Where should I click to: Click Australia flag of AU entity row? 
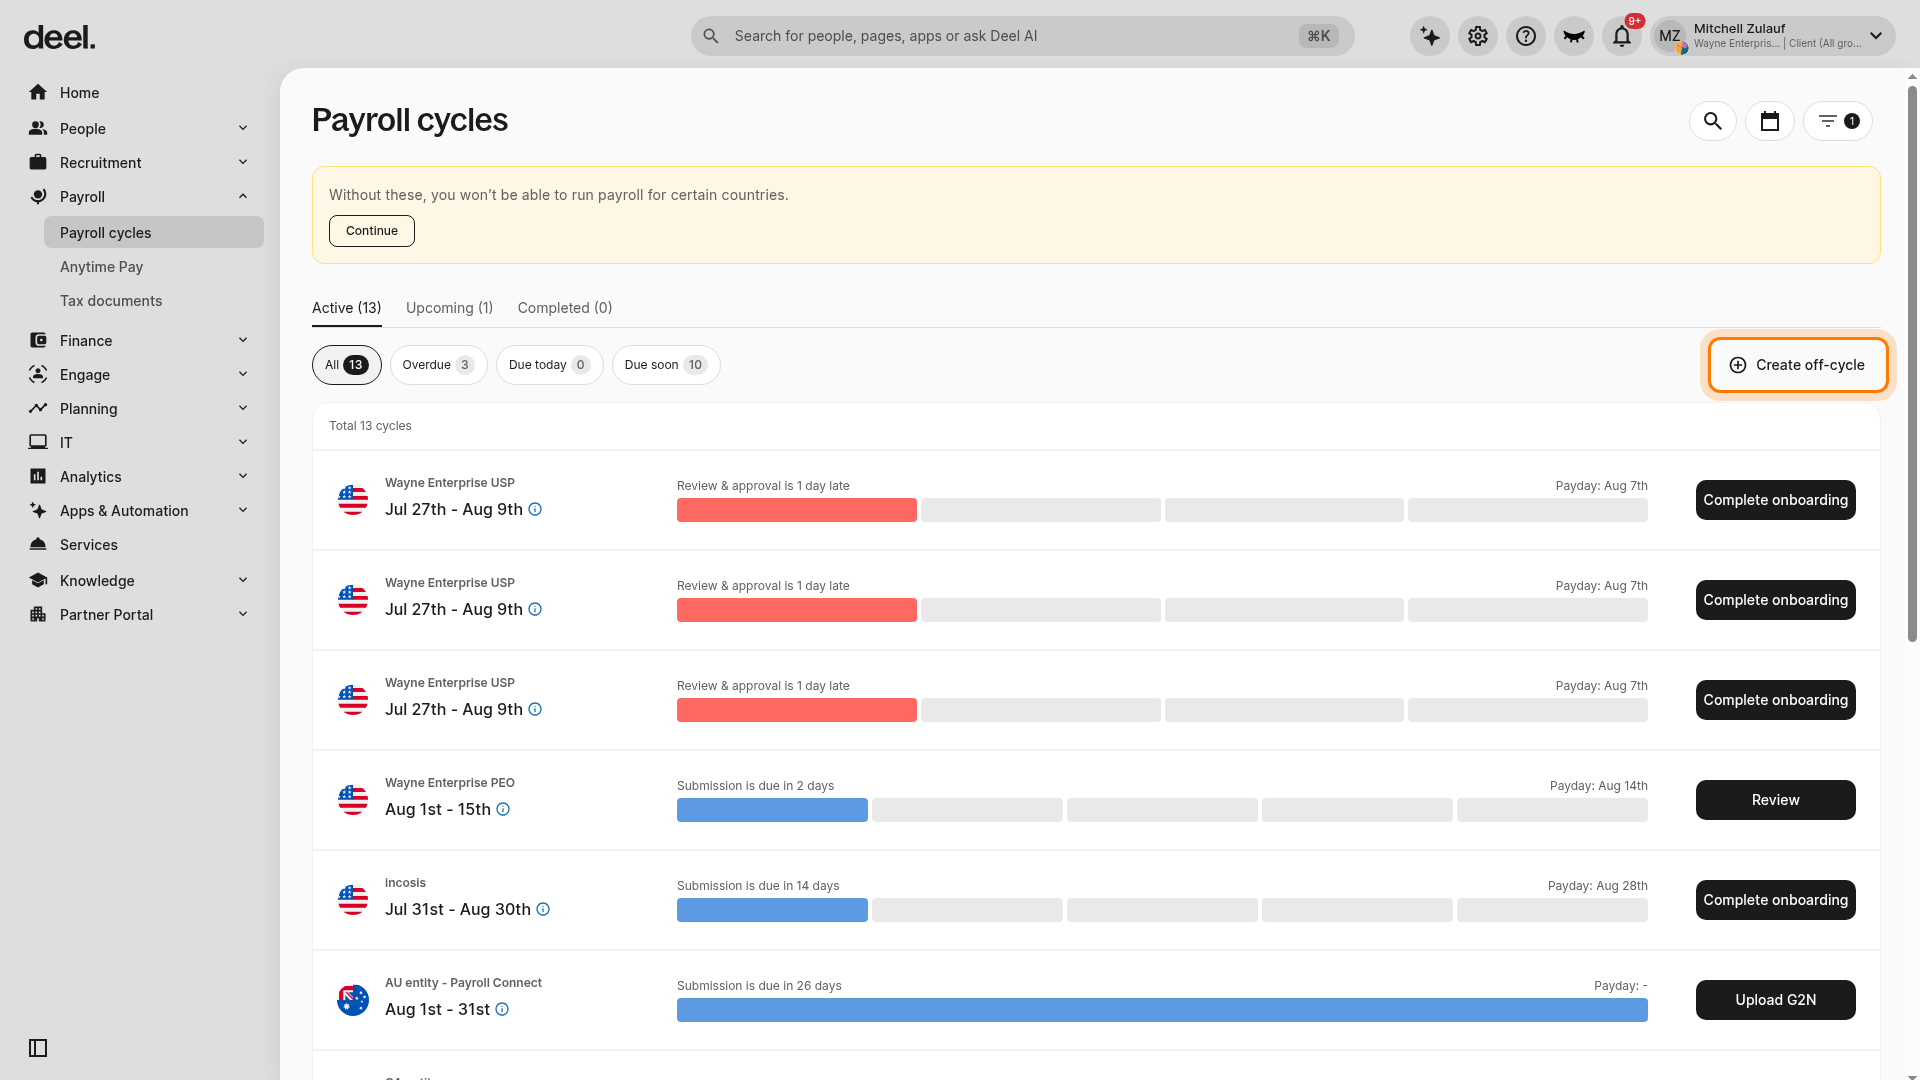tap(353, 1000)
